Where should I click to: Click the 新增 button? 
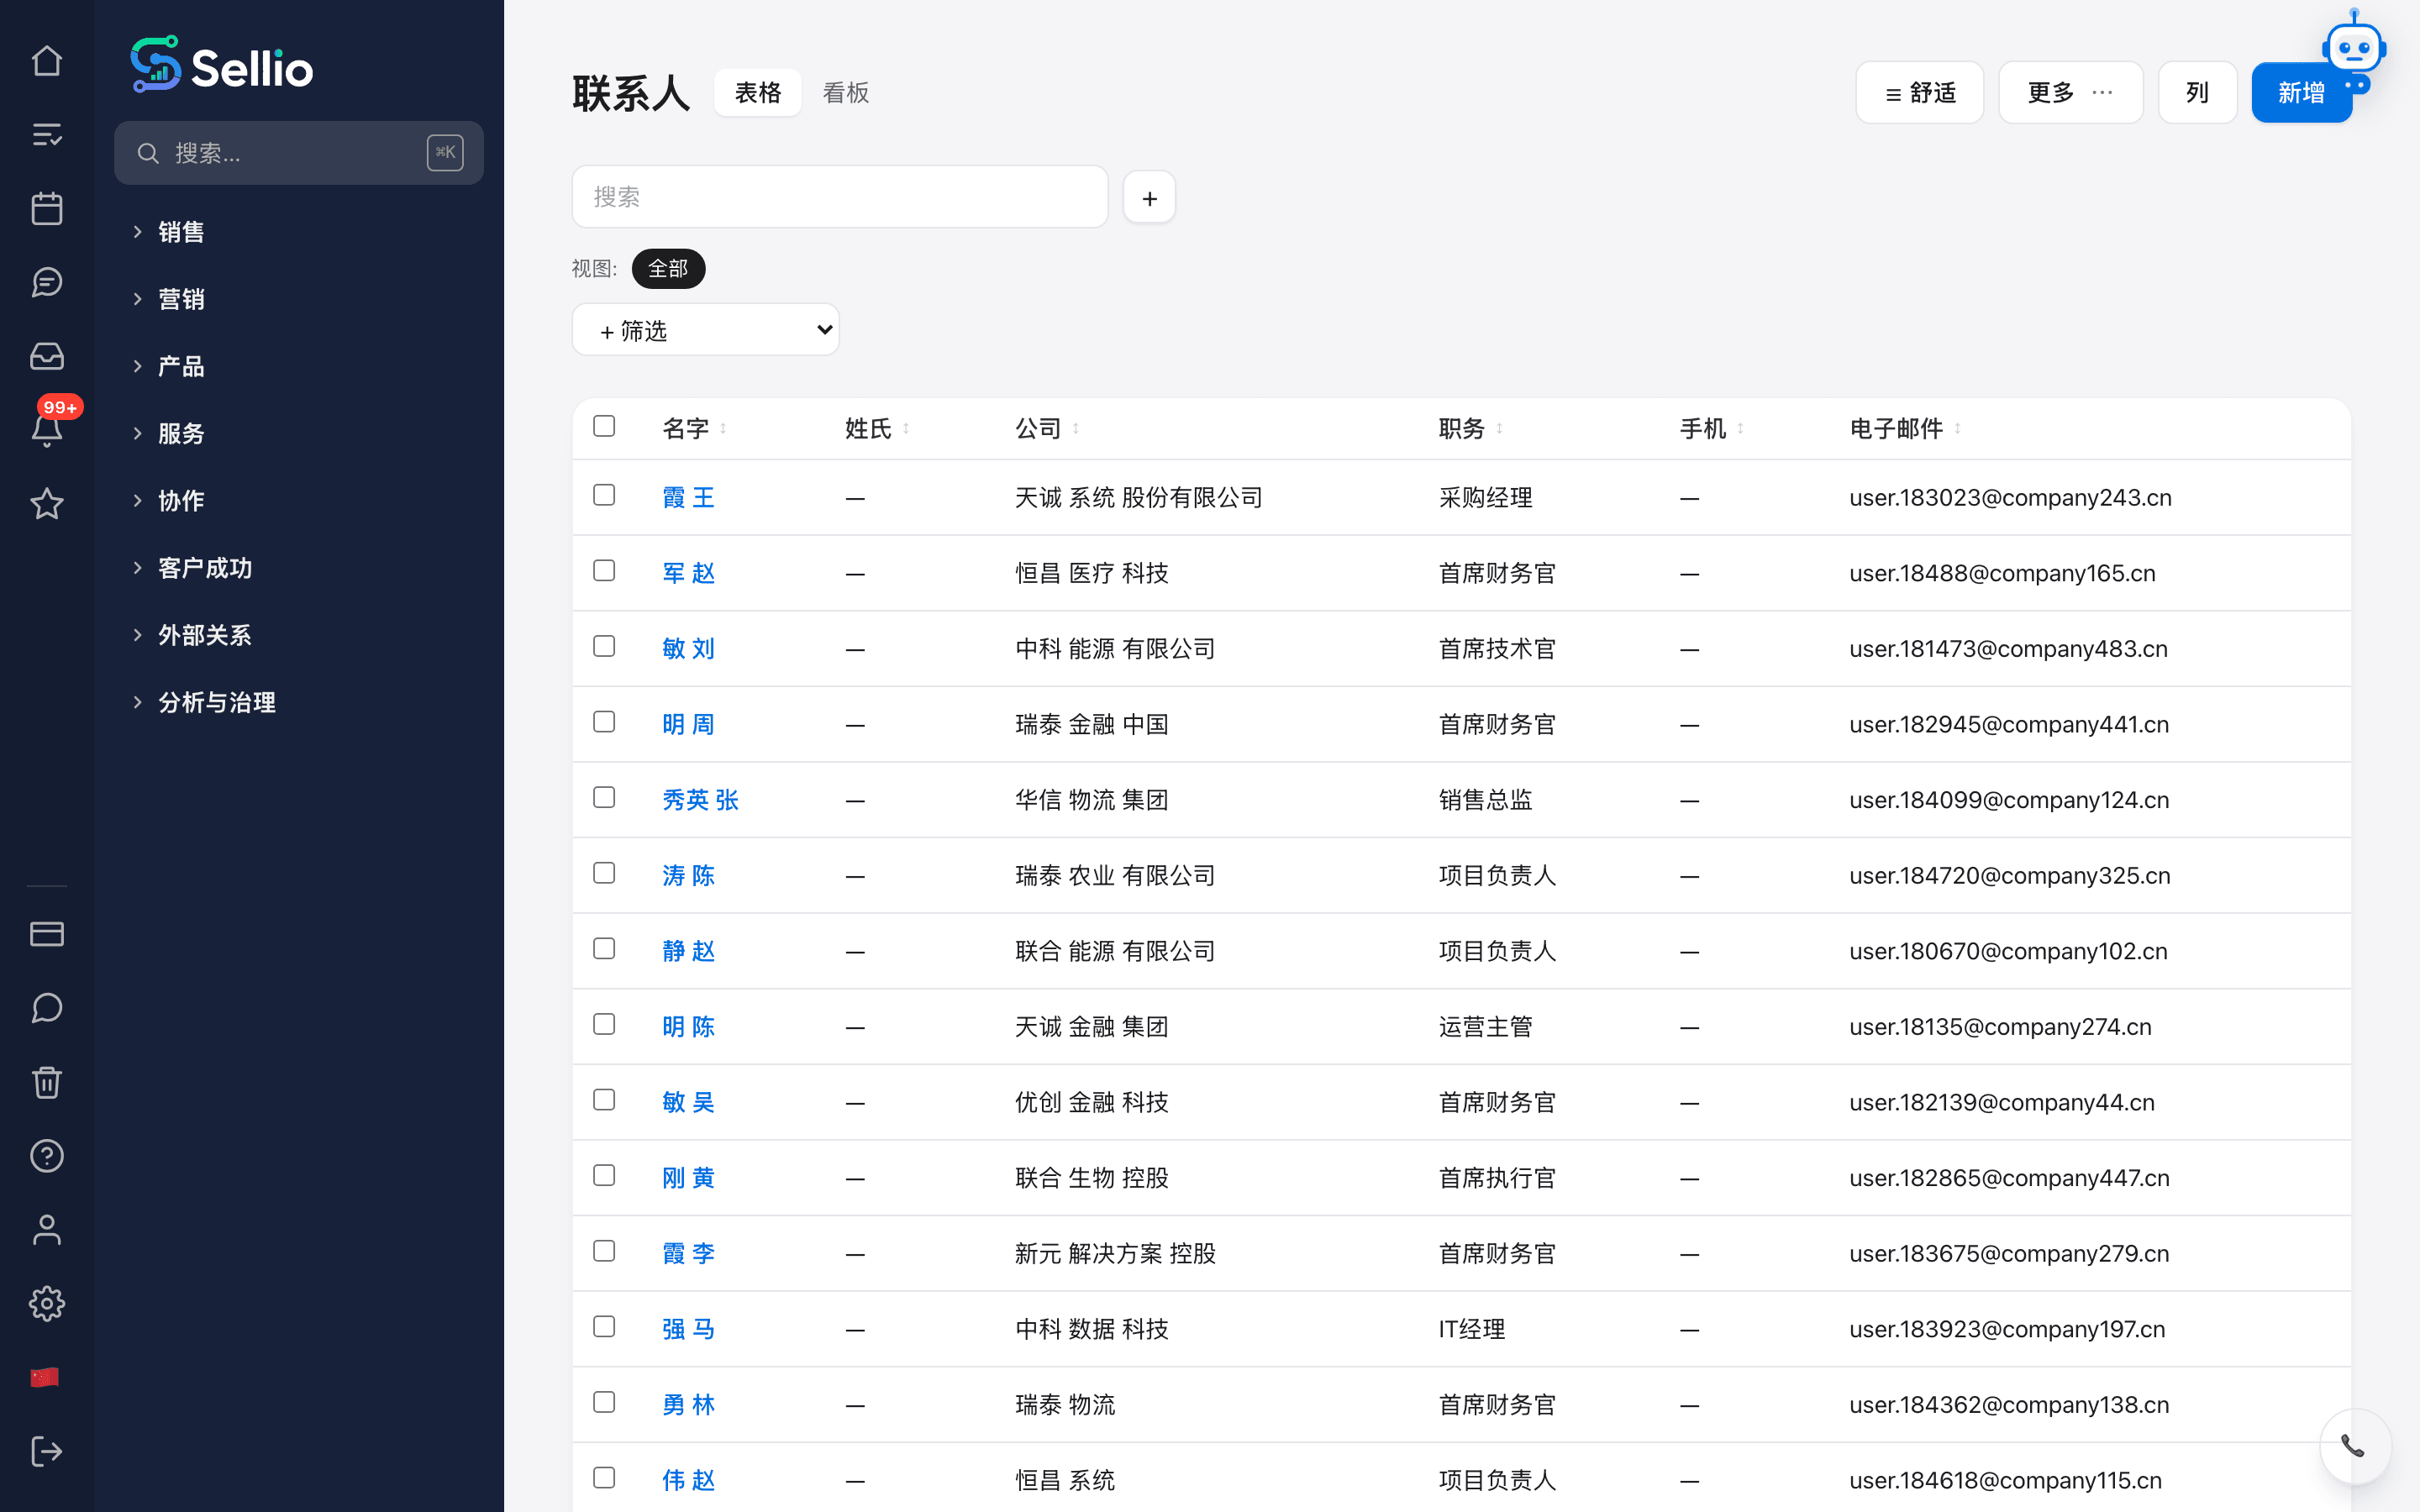(x=2301, y=93)
